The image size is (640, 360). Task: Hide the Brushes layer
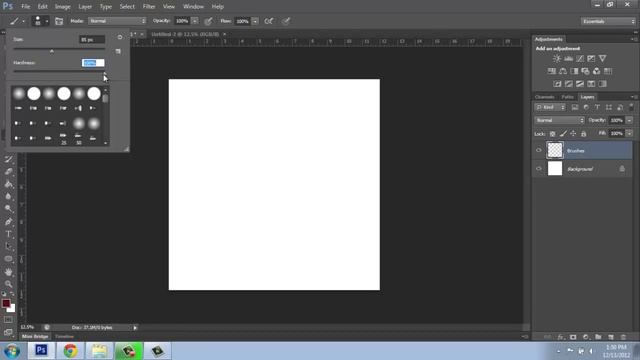pos(538,150)
